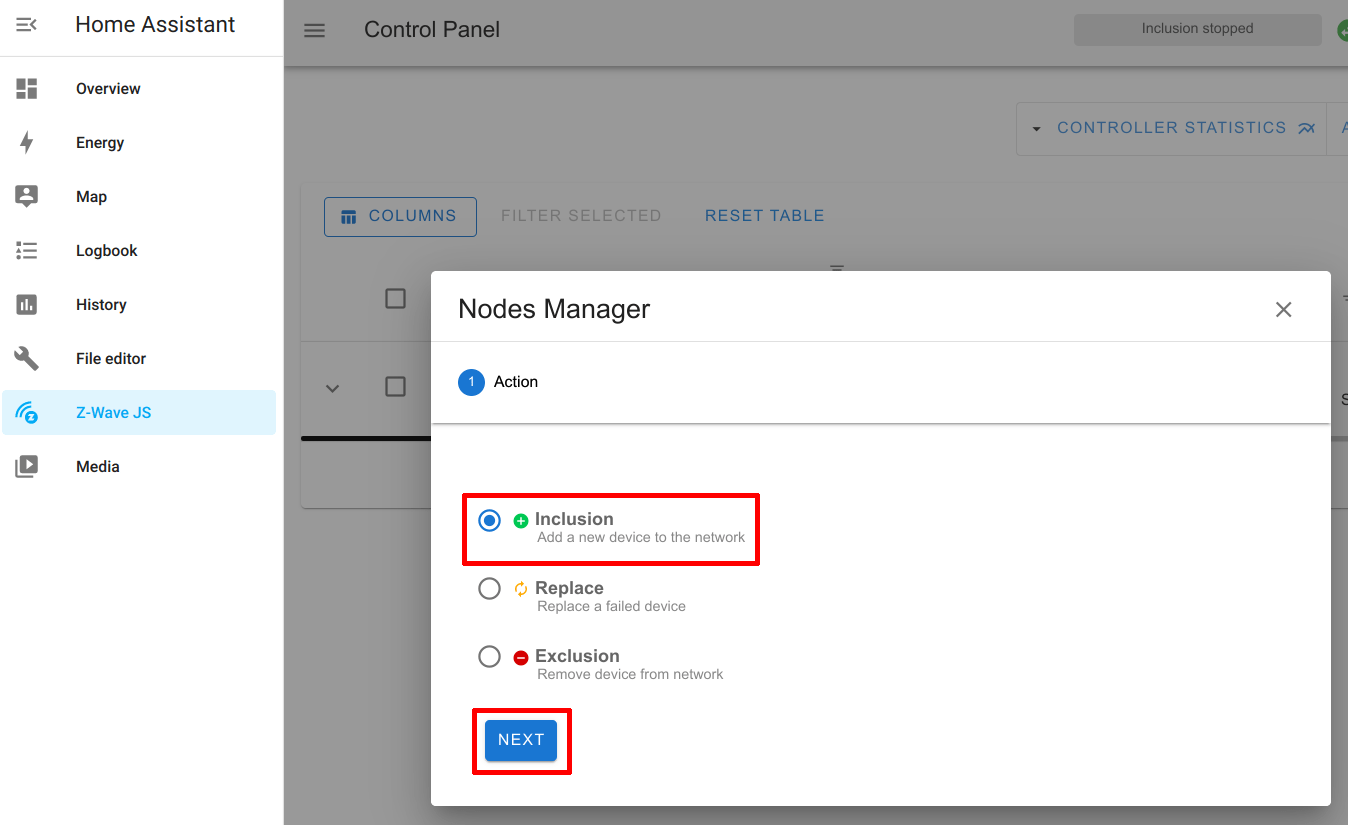The image size is (1348, 825).
Task: Click Reset Table
Action: (764, 215)
